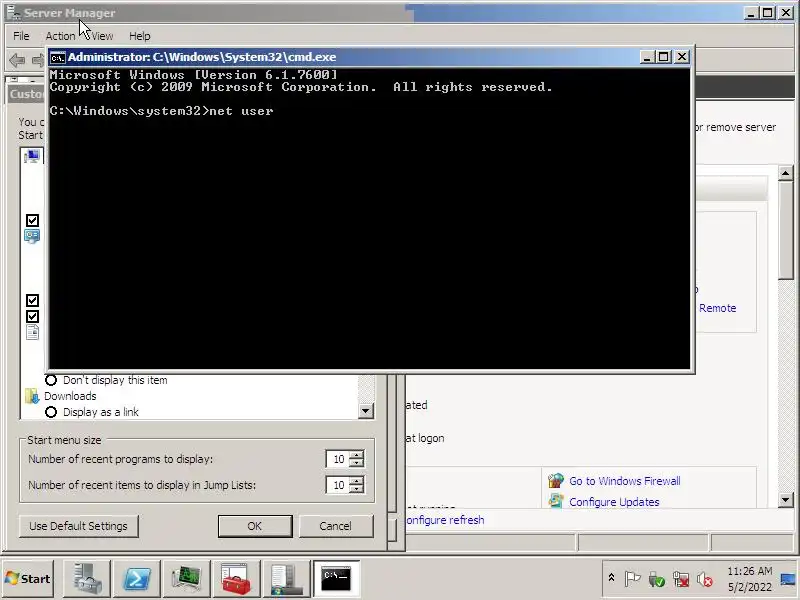Open the Configure Updates link
The height and width of the screenshot is (600, 800).
[x=614, y=502]
